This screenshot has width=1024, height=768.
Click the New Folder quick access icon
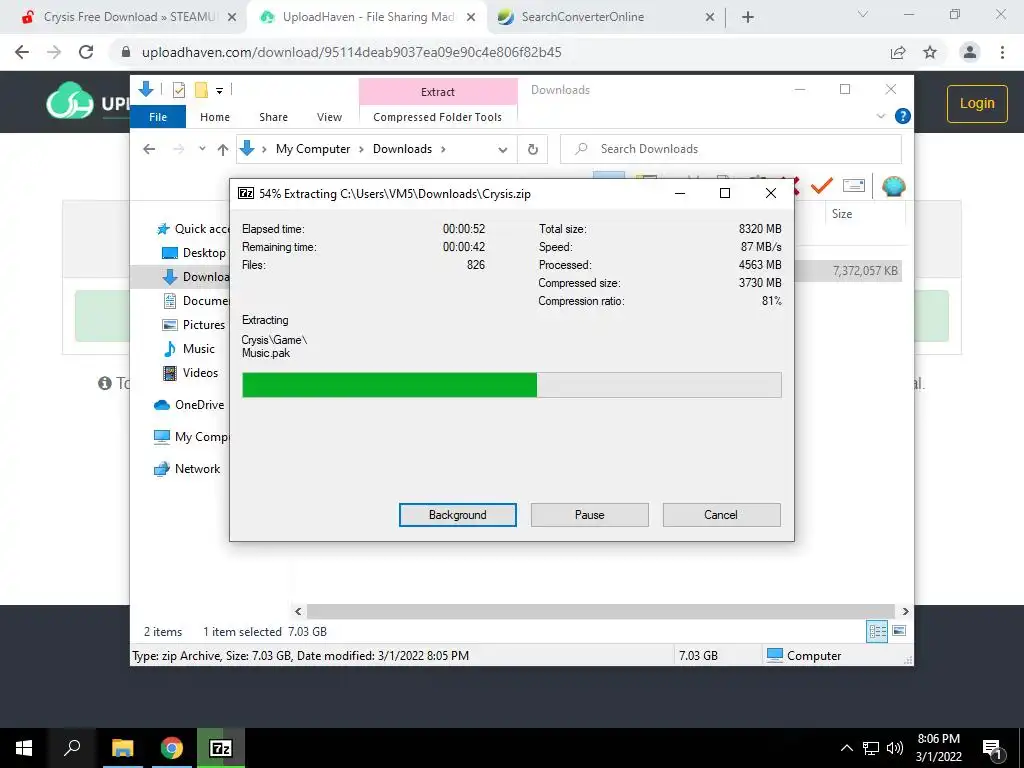[201, 90]
